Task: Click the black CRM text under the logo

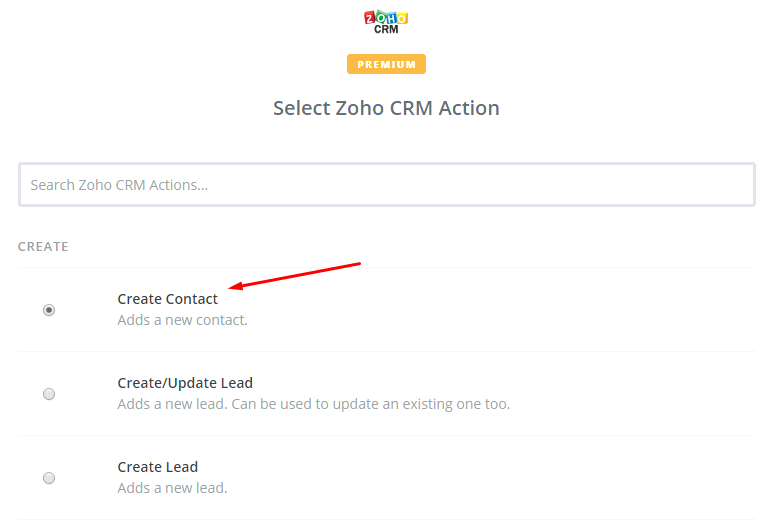Action: [x=386, y=29]
